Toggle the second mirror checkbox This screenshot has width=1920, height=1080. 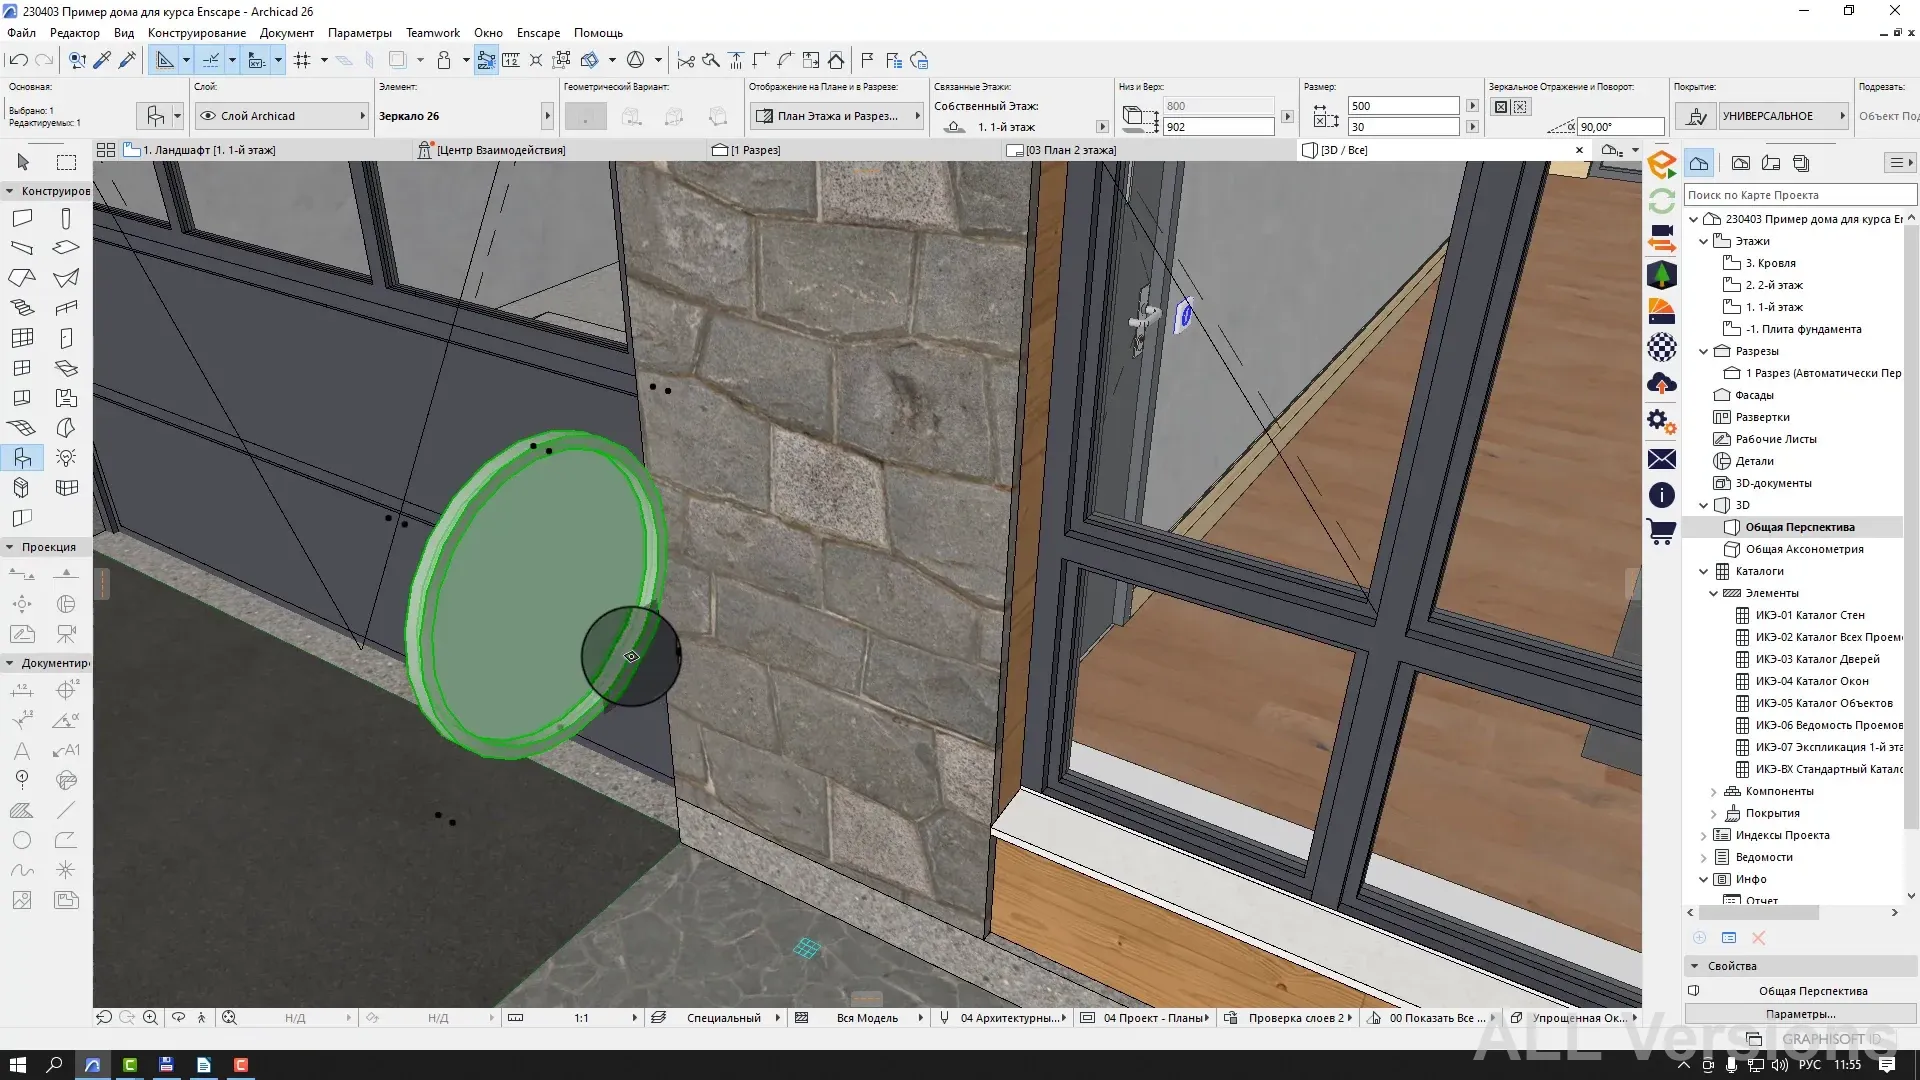pos(1520,107)
